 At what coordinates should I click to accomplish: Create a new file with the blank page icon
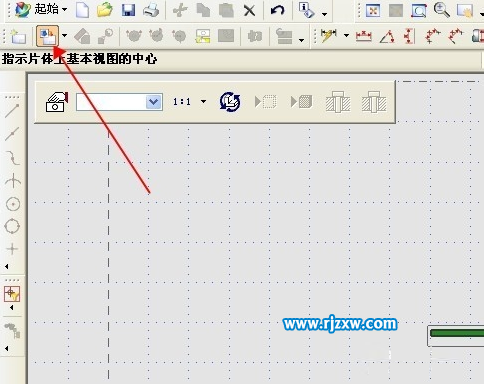tap(82, 10)
